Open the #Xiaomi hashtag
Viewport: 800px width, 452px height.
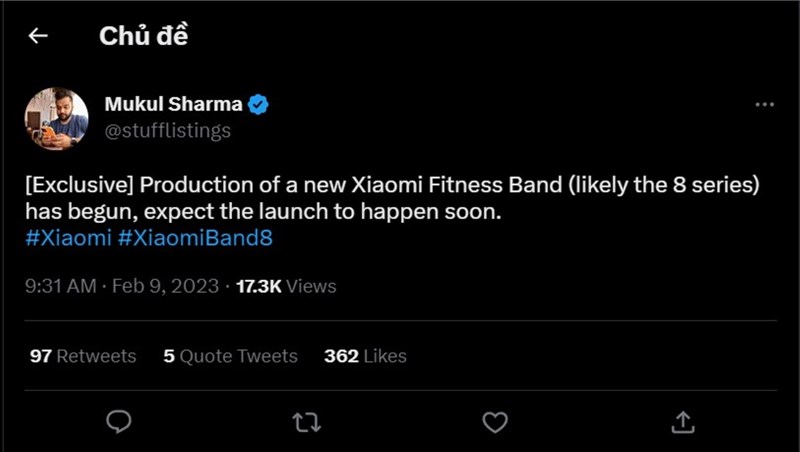click(68, 238)
